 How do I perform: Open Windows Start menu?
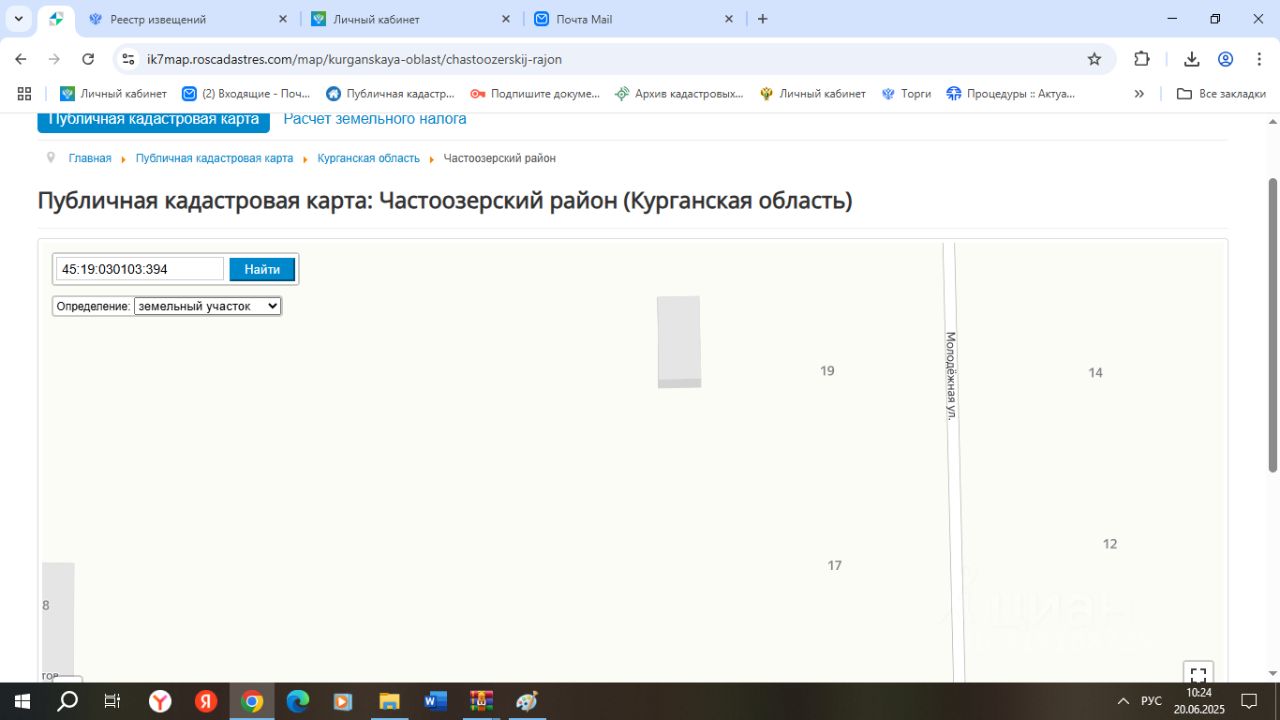pyautogui.click(x=22, y=701)
